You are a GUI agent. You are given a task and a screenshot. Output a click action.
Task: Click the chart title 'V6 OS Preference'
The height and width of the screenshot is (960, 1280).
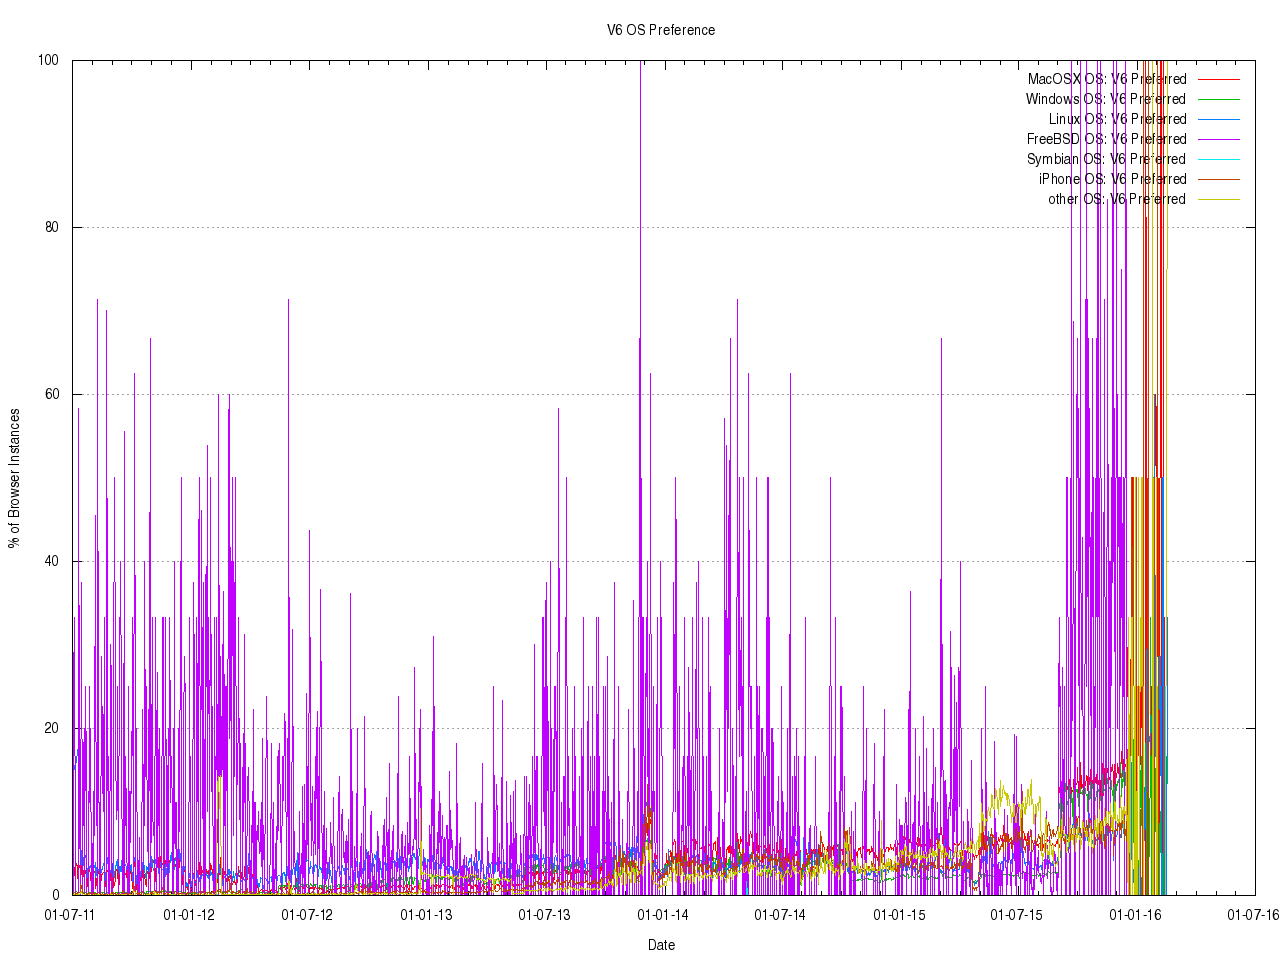(661, 30)
